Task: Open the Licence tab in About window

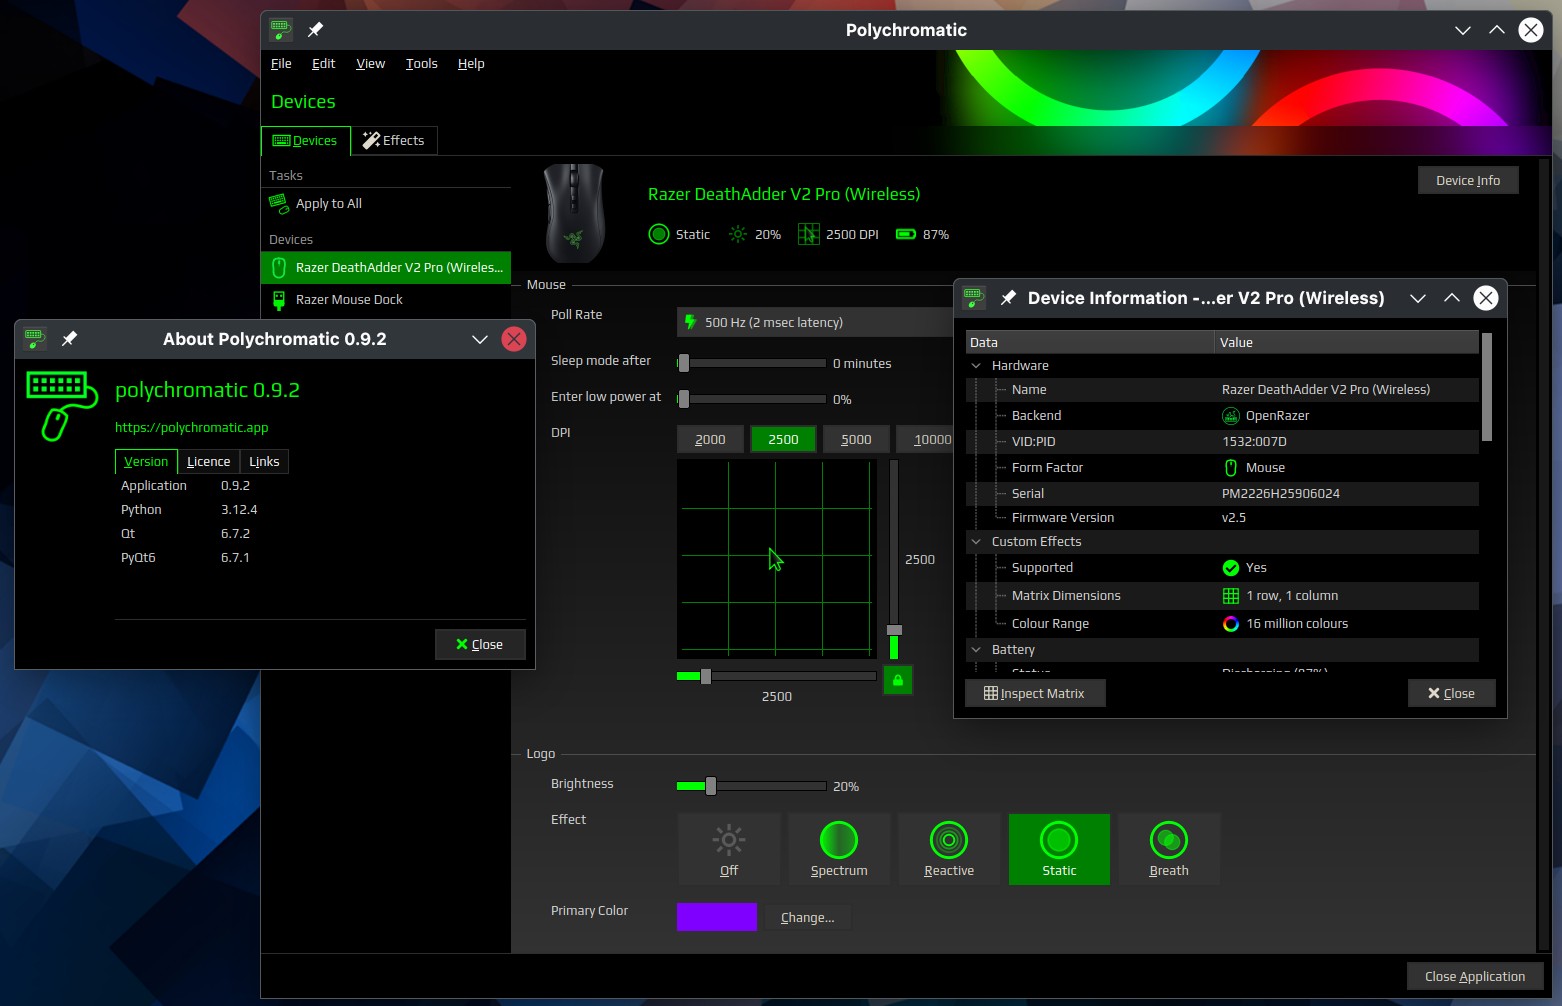Action: [208, 461]
